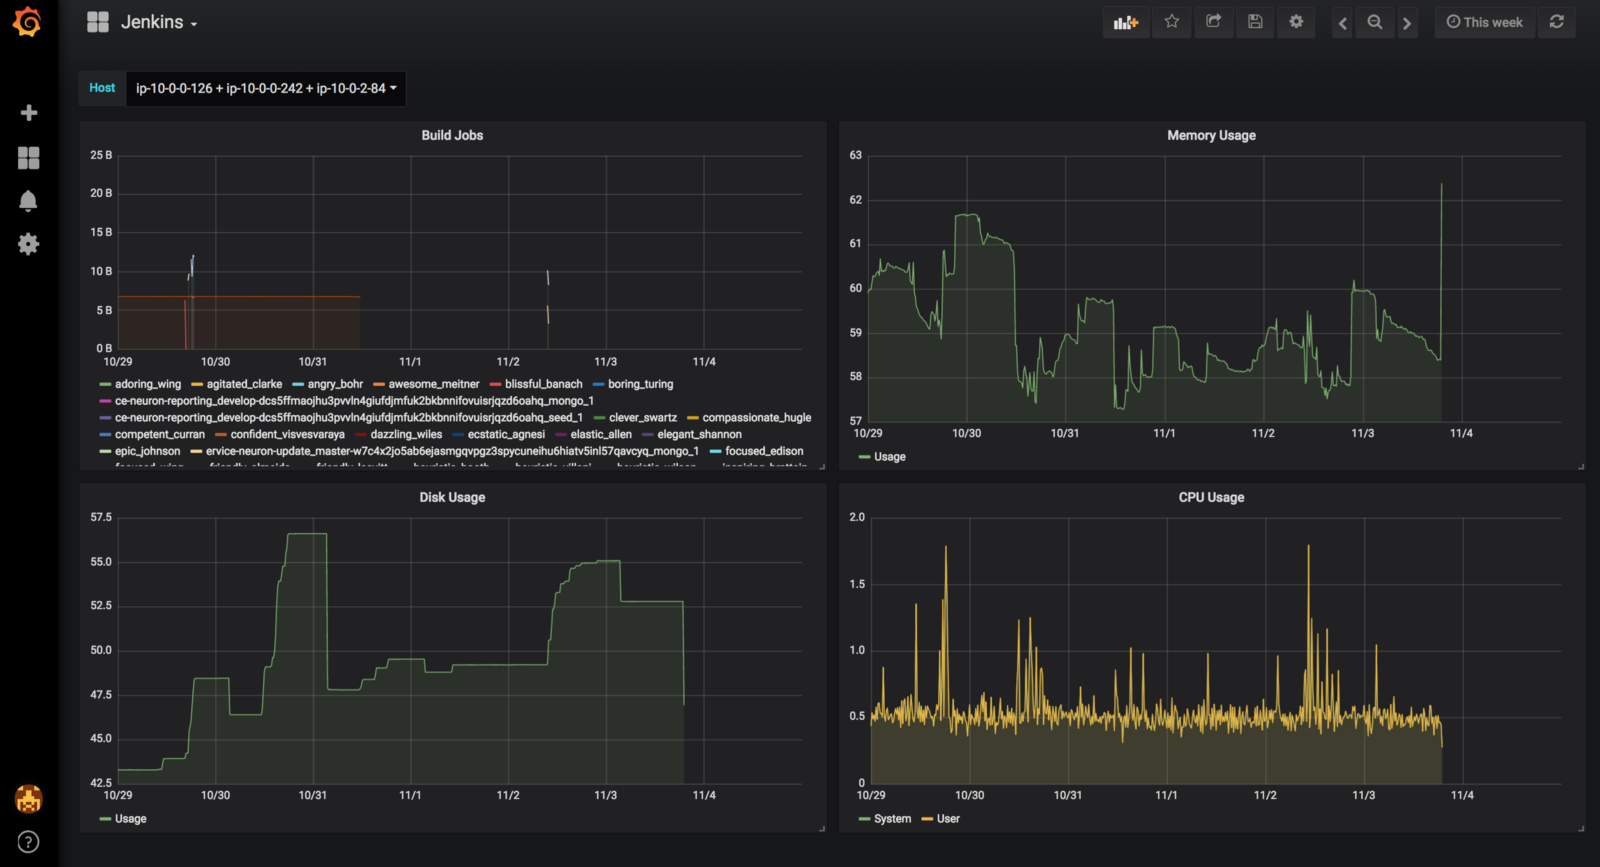Open the Create plus menu in sidebar

click(29, 113)
